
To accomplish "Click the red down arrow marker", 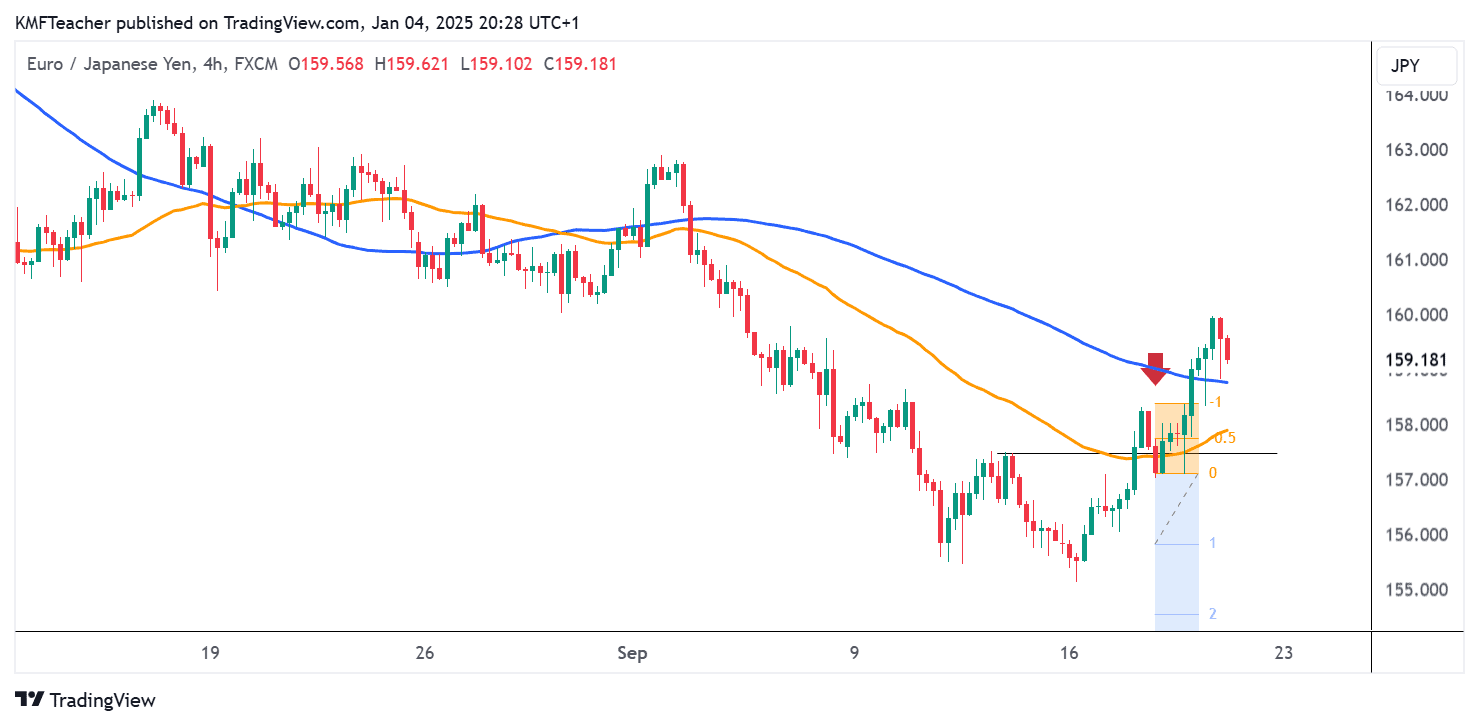I will click(x=1156, y=367).
